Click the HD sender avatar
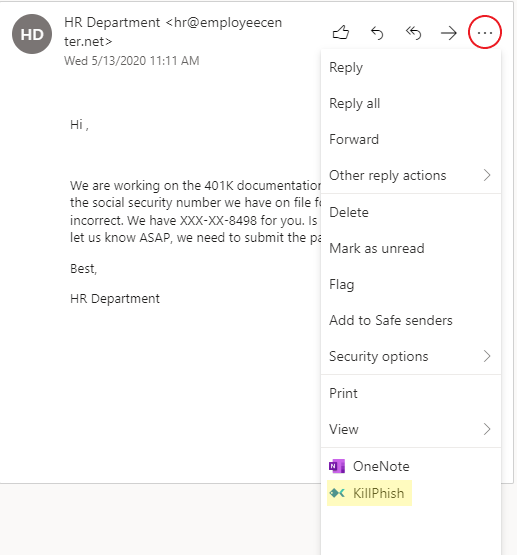The height and width of the screenshot is (555, 517). click(32, 34)
